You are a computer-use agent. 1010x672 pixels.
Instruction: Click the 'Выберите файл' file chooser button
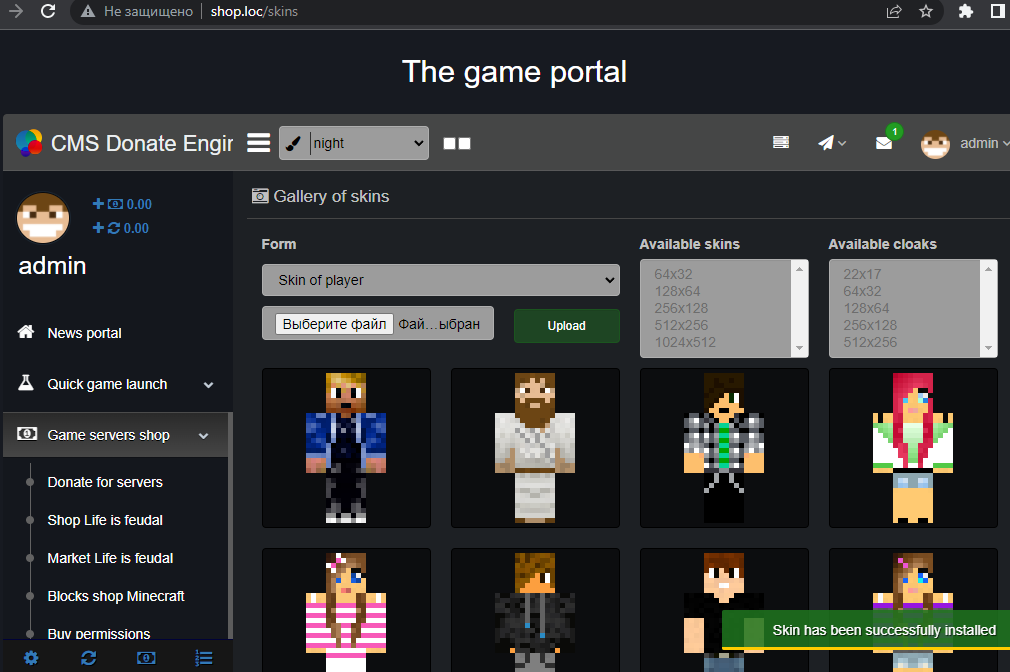334,324
